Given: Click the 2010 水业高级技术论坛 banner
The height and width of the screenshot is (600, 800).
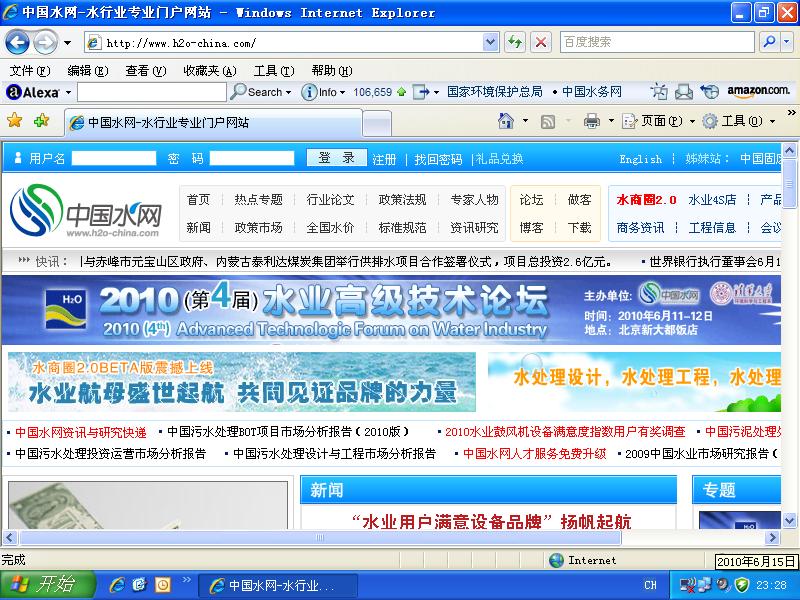Looking at the screenshot, I should pyautogui.click(x=391, y=310).
